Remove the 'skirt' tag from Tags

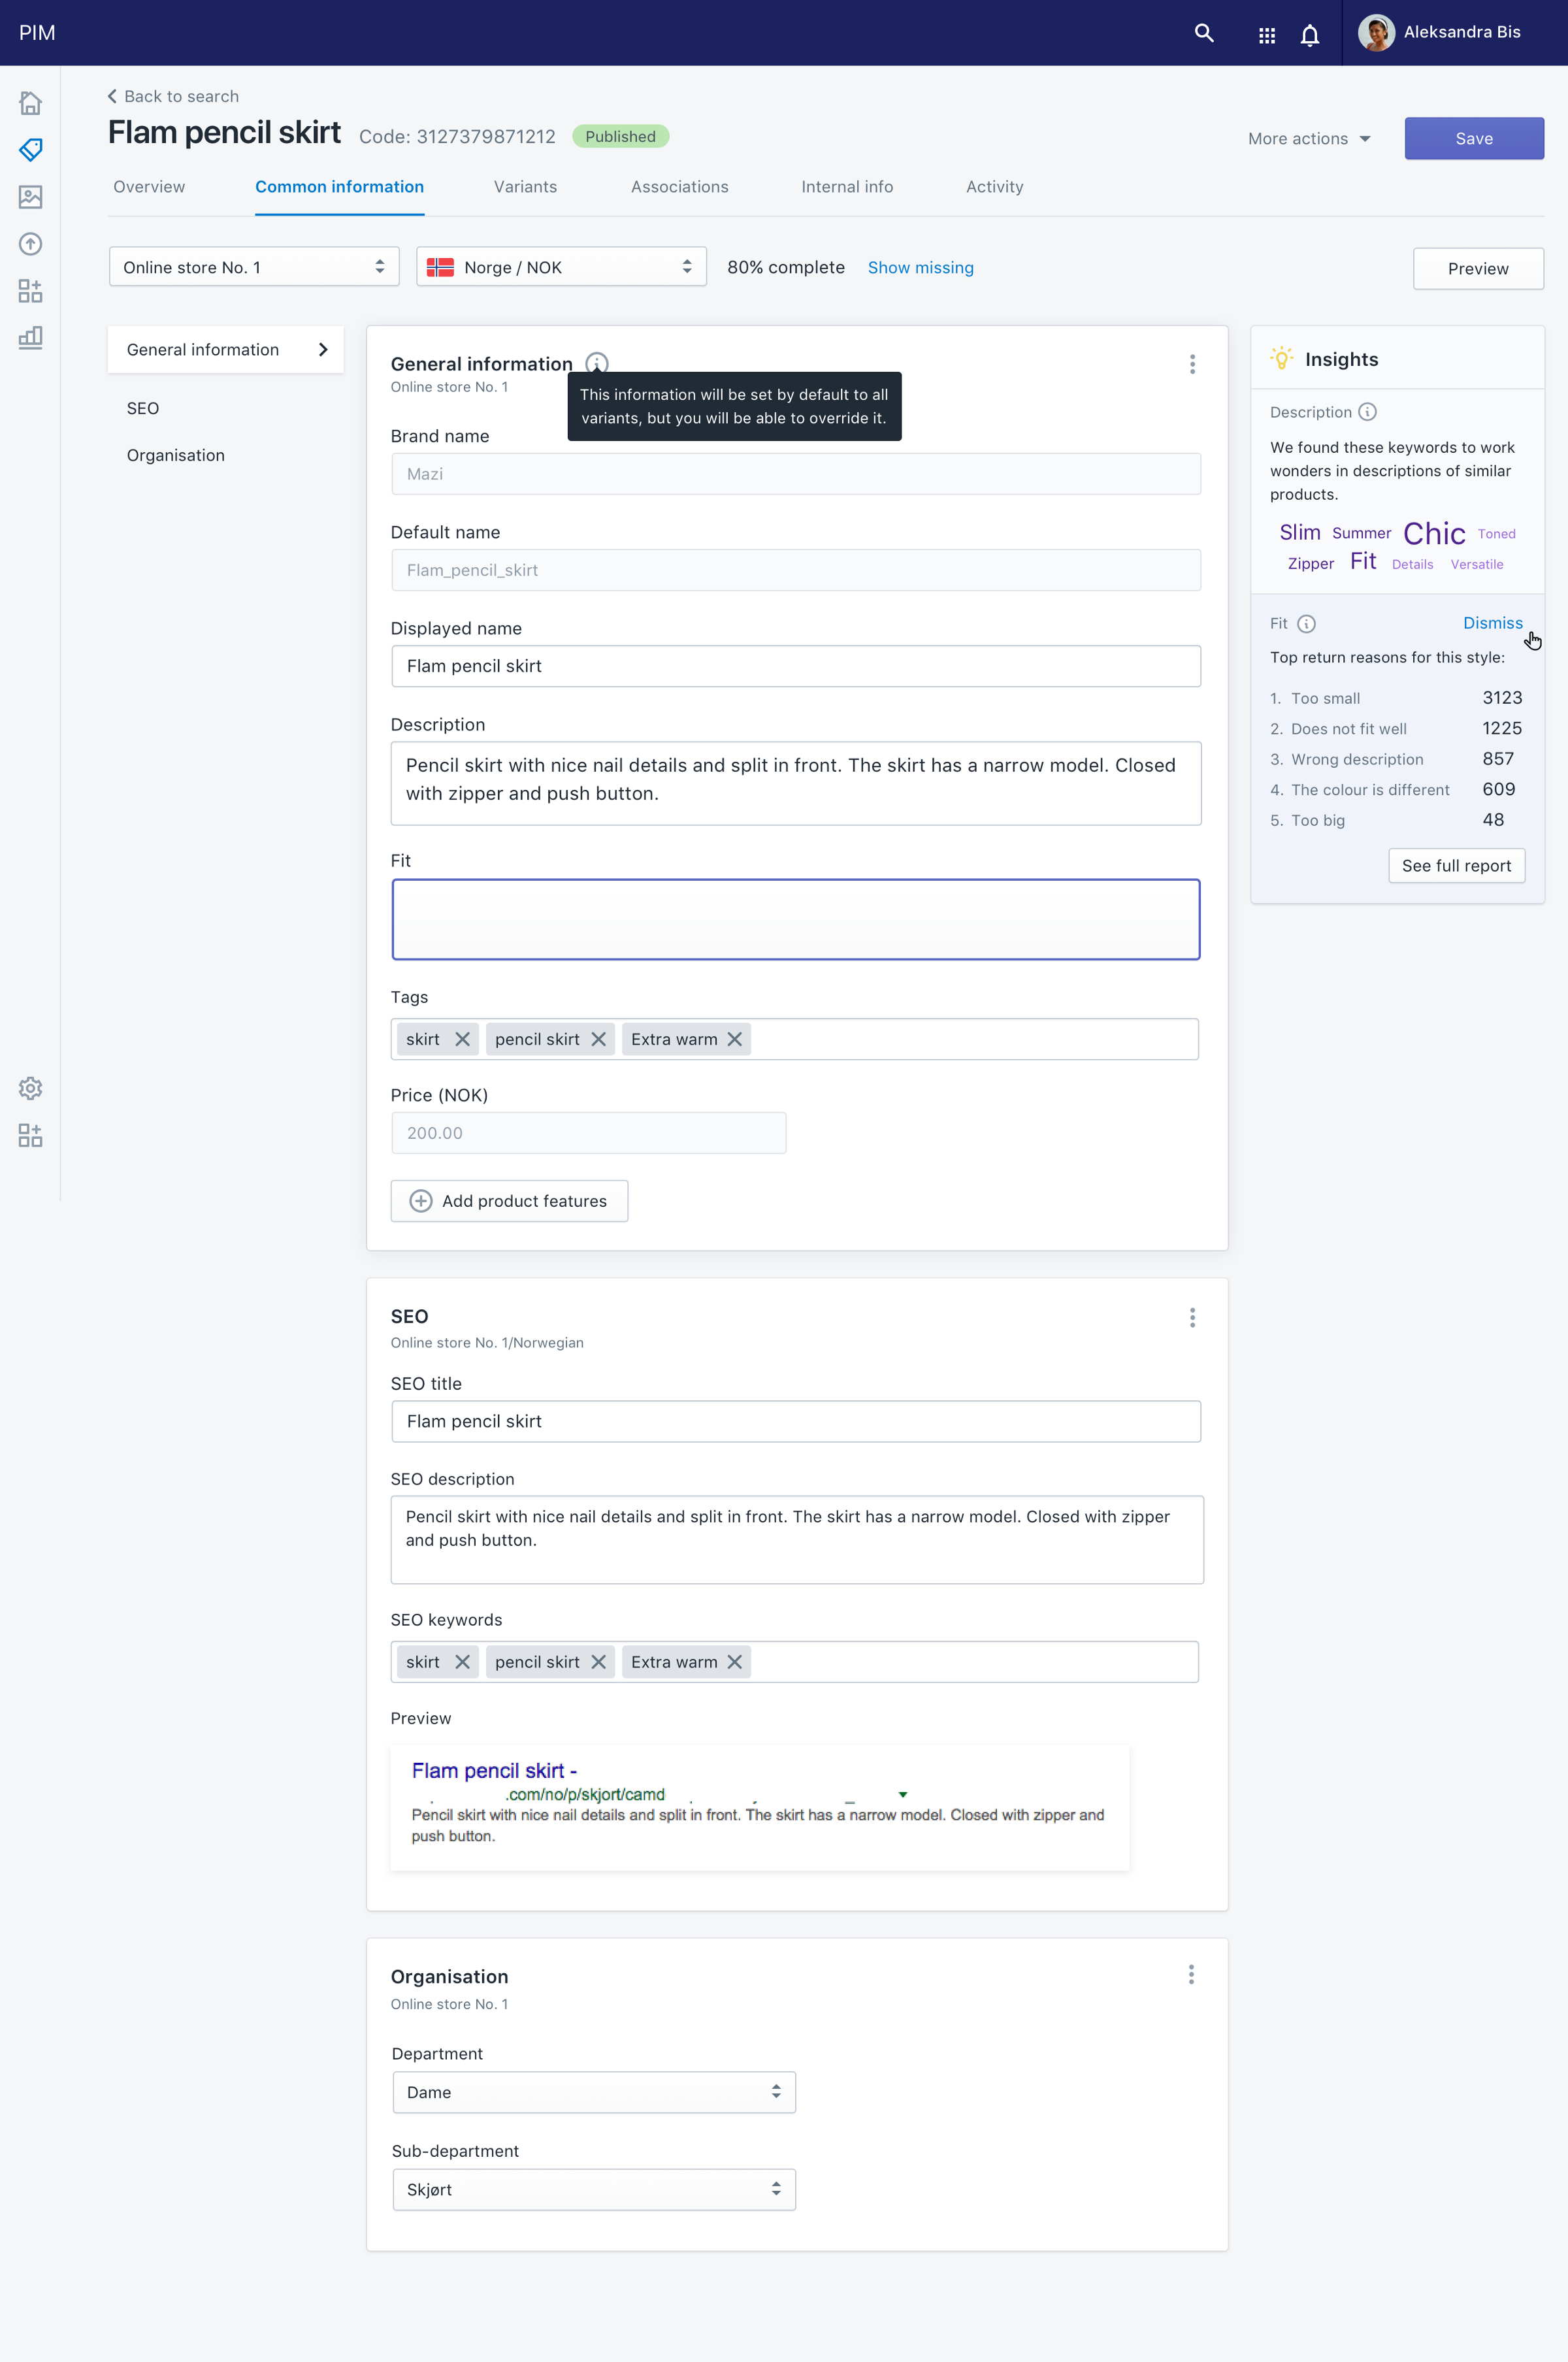(x=462, y=1039)
